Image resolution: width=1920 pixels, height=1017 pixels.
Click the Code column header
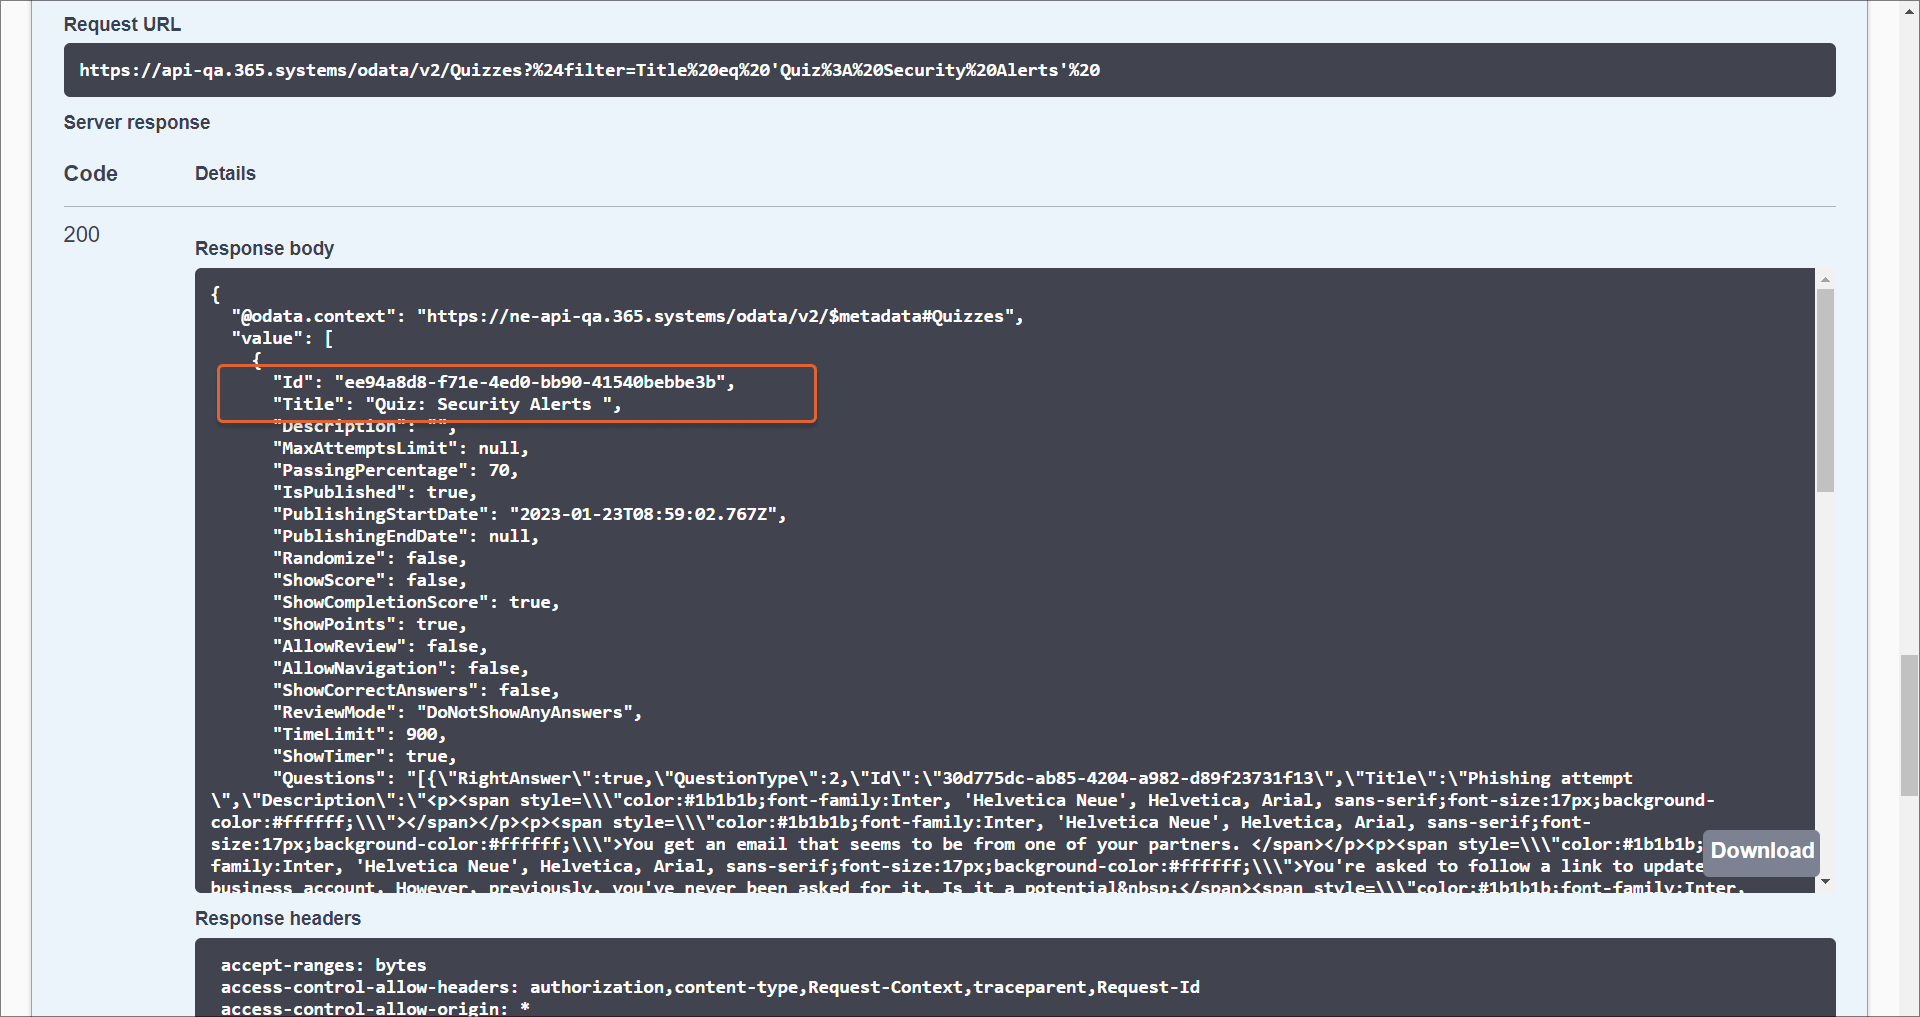pyautogui.click(x=90, y=174)
